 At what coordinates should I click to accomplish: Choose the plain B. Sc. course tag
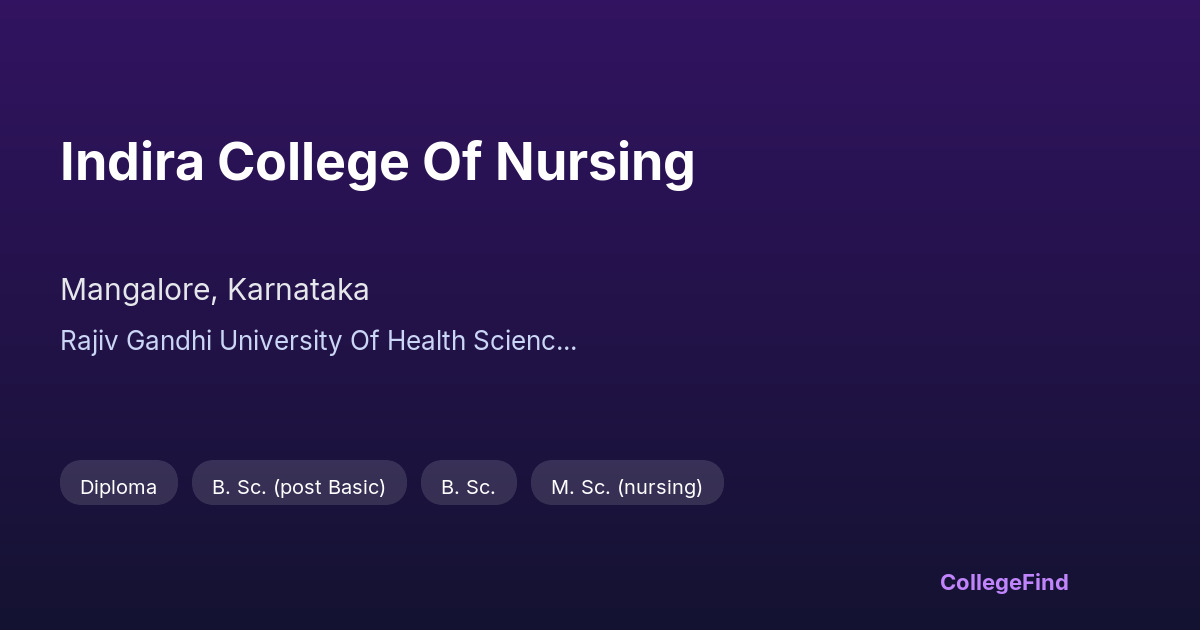coord(468,487)
